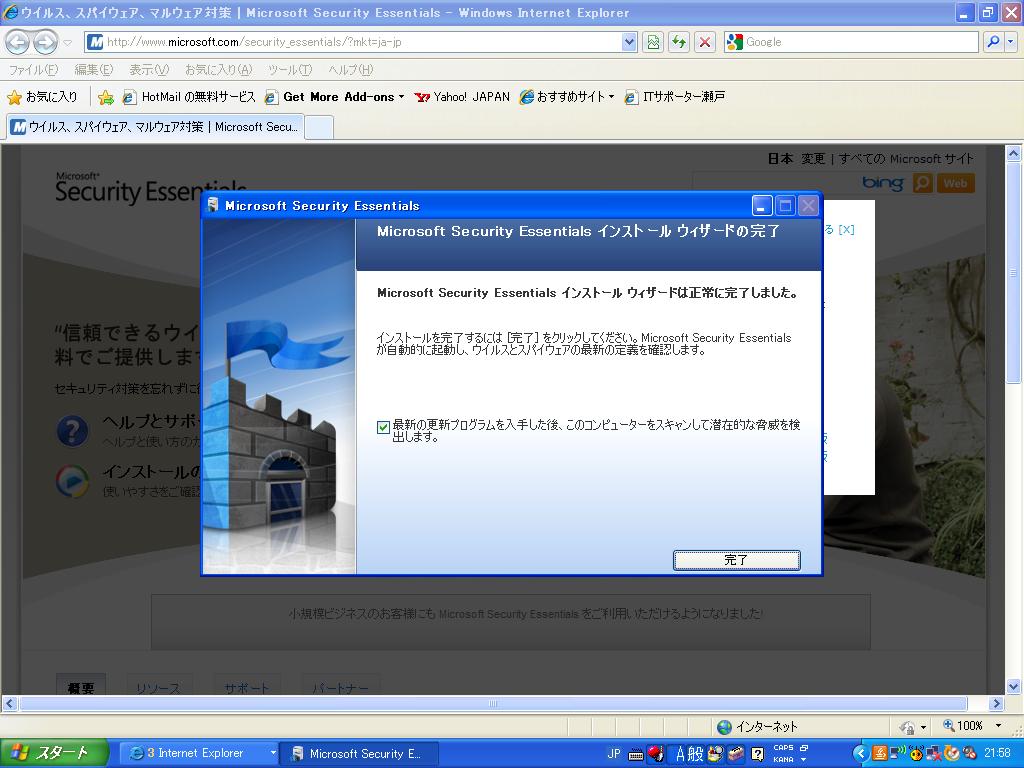The width and height of the screenshot is (1024, 768).
Task: Click the すべての Microsoft サイト link
Action: click(x=906, y=159)
